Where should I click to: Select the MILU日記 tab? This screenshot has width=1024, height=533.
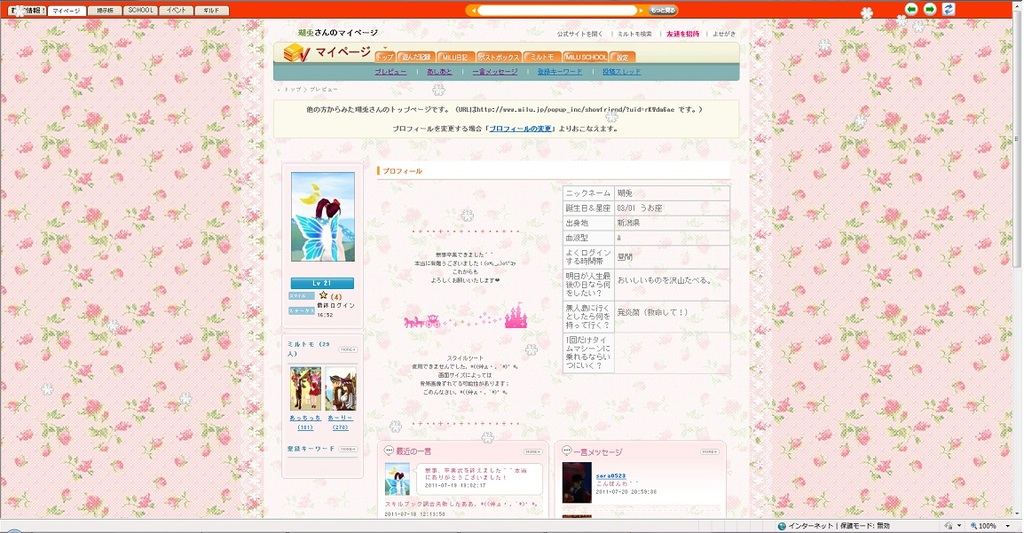(x=458, y=58)
